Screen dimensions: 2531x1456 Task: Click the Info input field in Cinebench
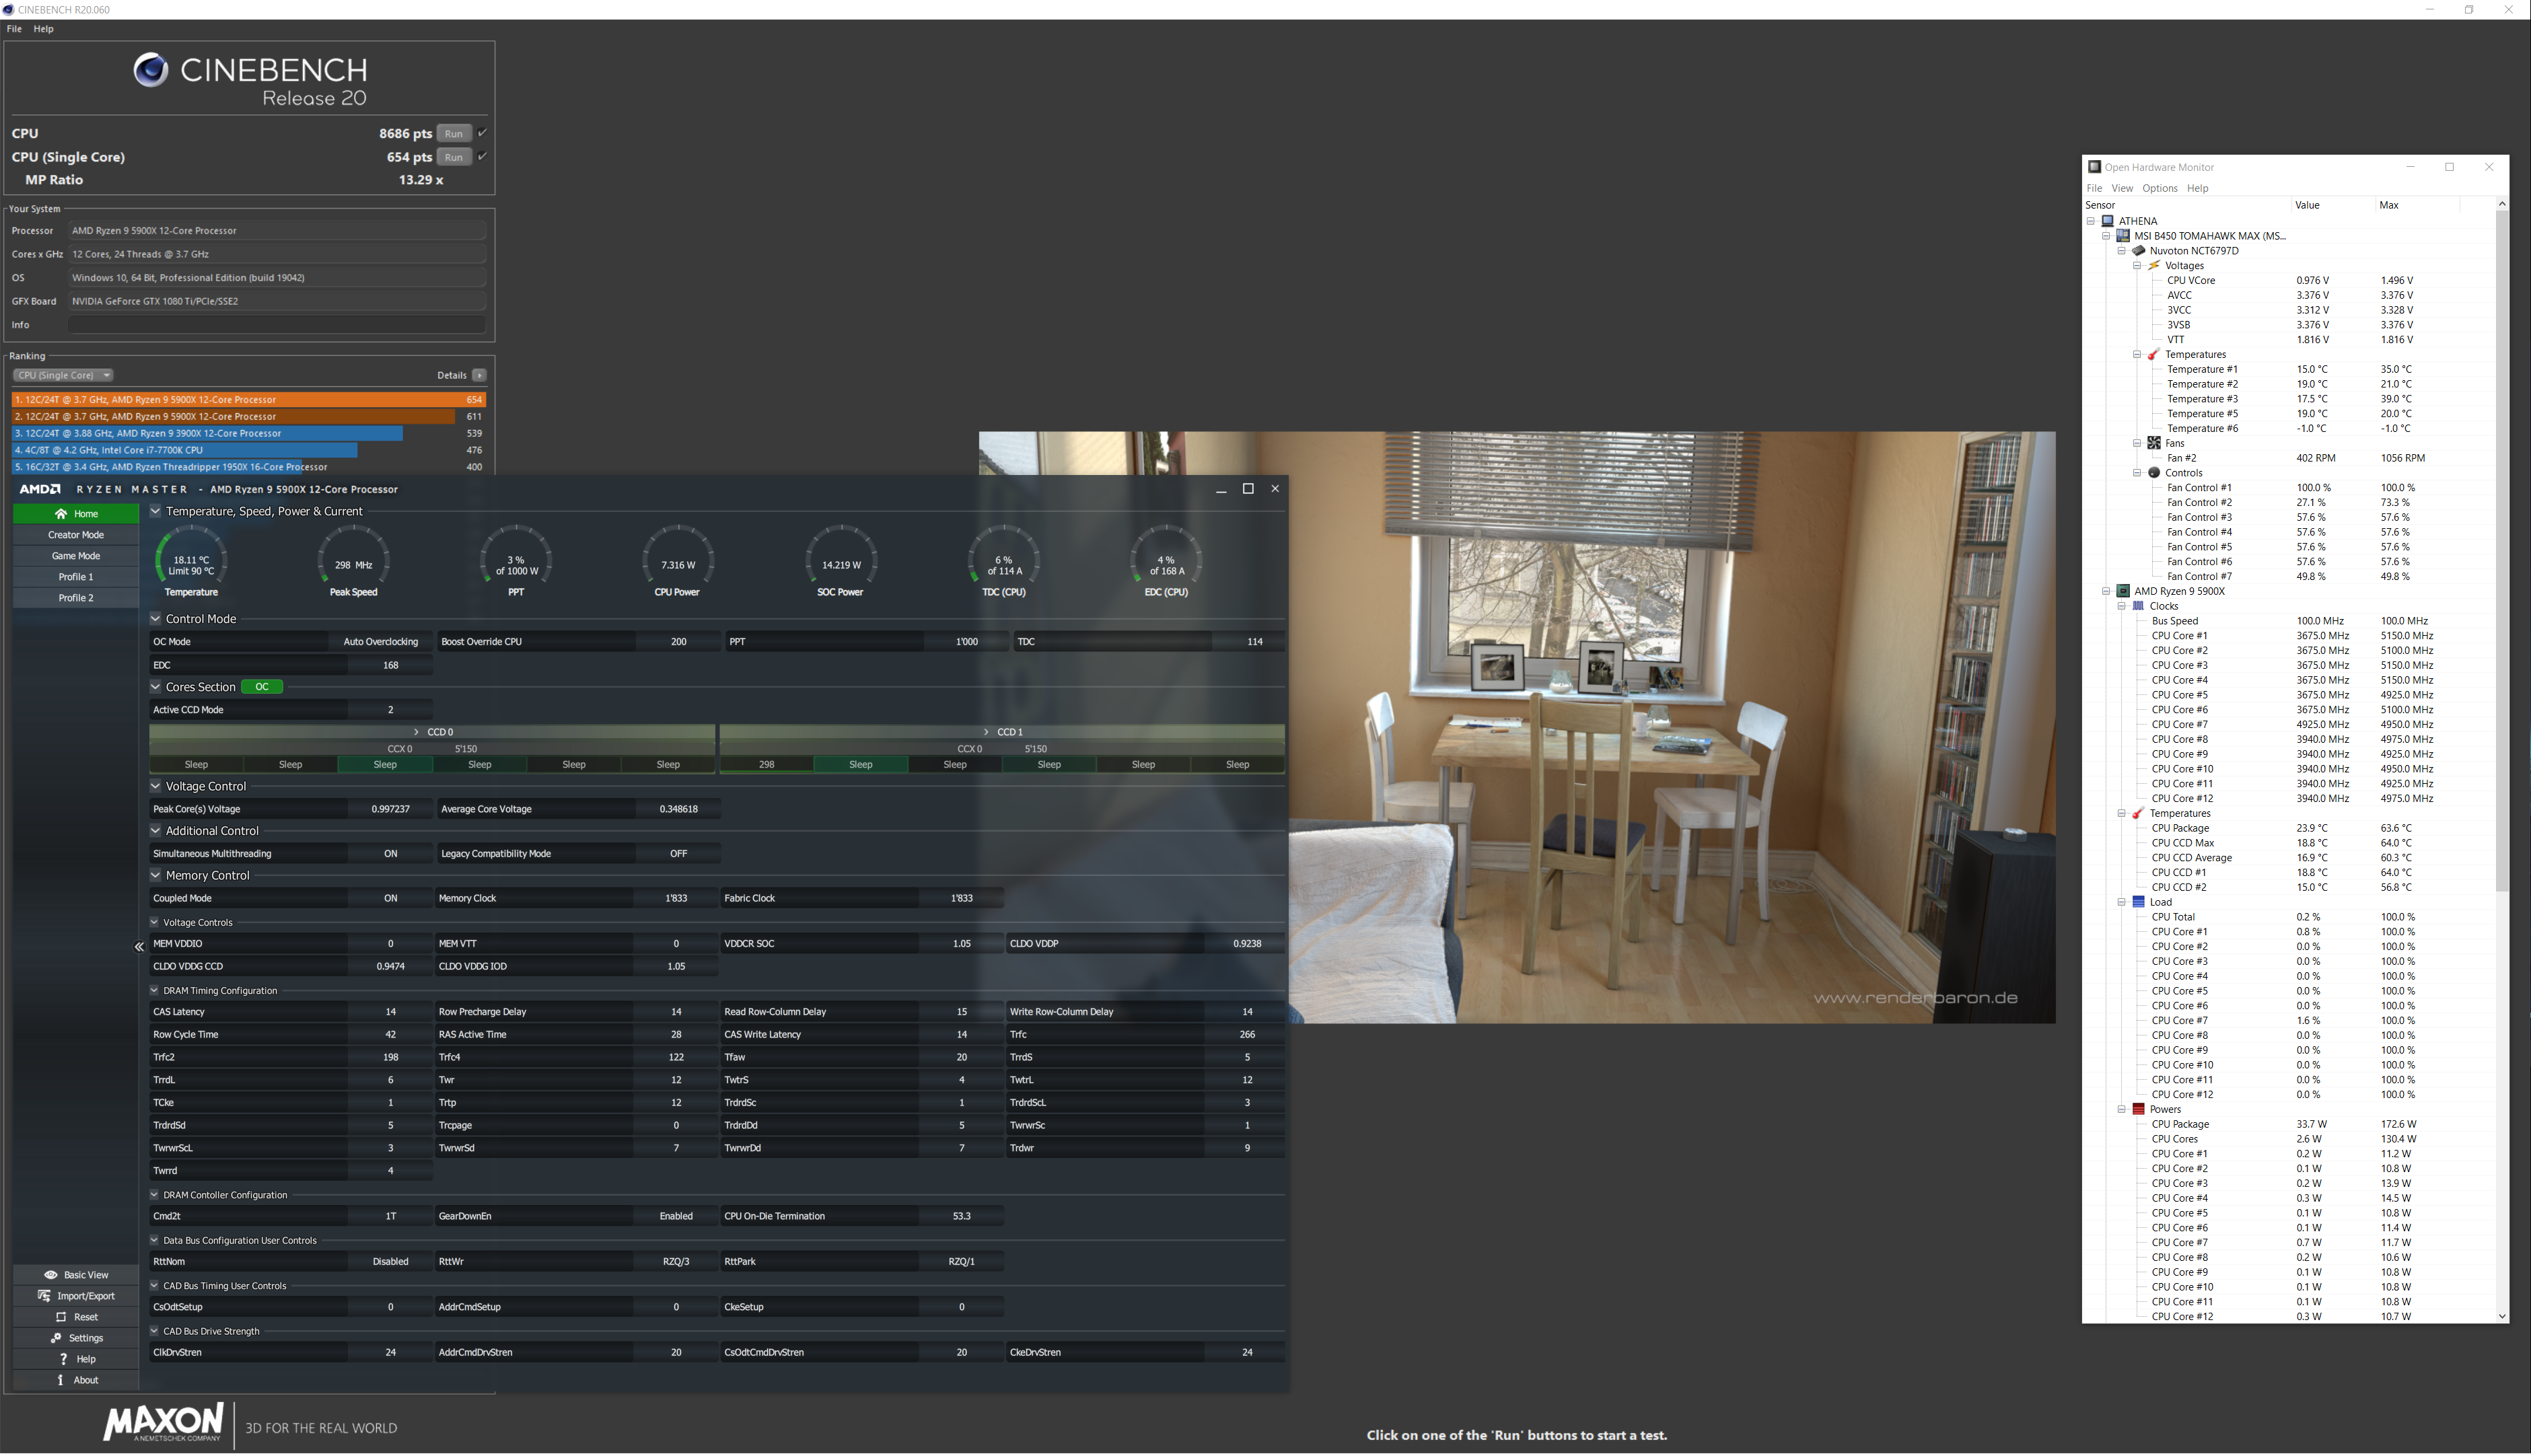click(x=277, y=325)
